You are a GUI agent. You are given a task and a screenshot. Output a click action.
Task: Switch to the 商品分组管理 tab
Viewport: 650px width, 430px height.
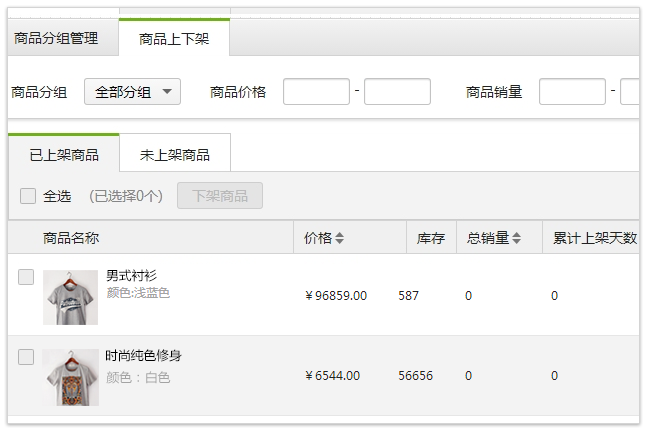56,38
